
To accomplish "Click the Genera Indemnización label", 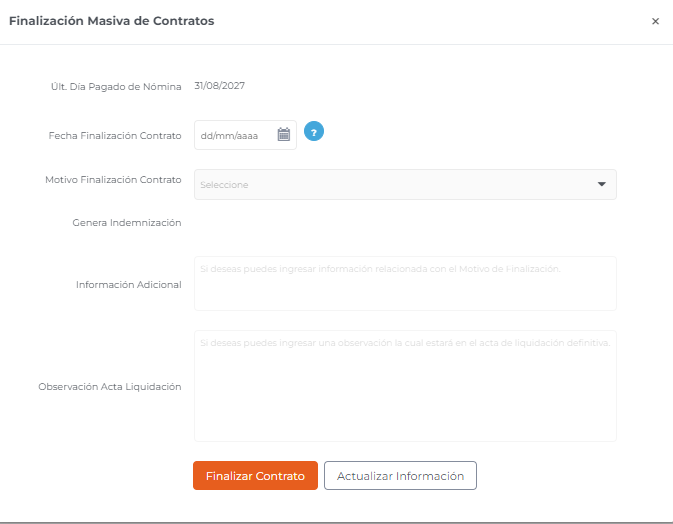I will coord(127,223).
